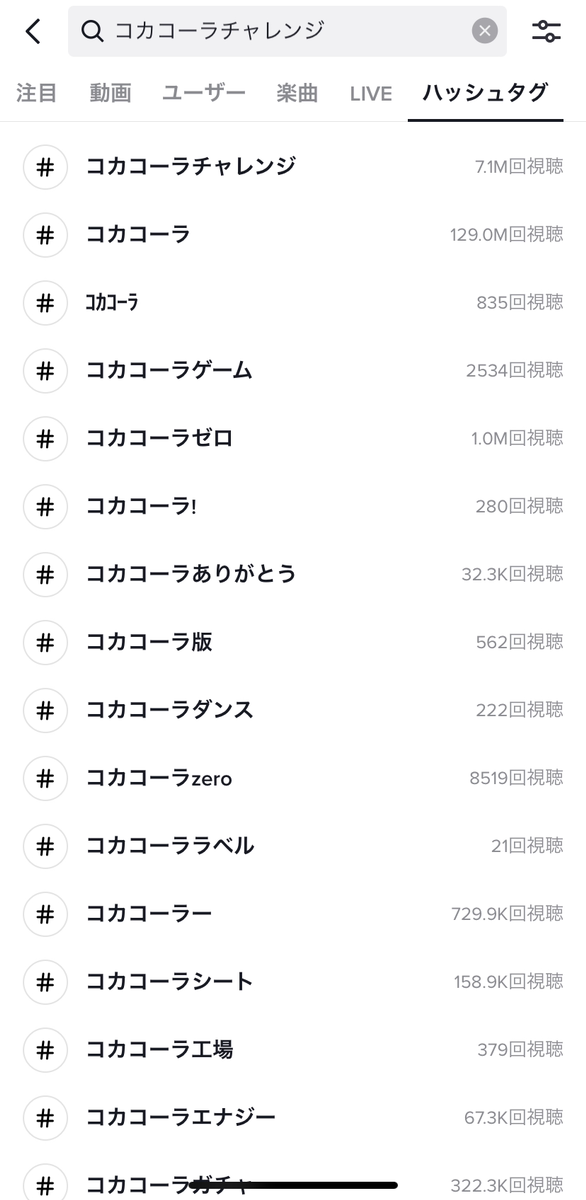The image size is (586, 1200).
Task: Tap hash icon beside コカコーラゲーム
Action: pyautogui.click(x=45, y=370)
